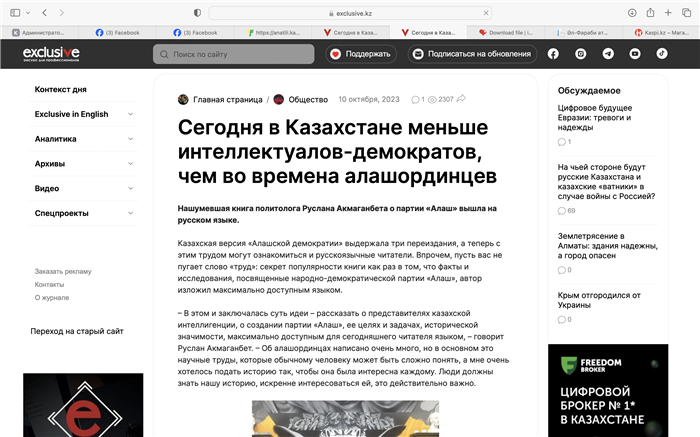The image size is (700, 437).
Task: Click the share arrow icon beside view count
Action: 461,100
